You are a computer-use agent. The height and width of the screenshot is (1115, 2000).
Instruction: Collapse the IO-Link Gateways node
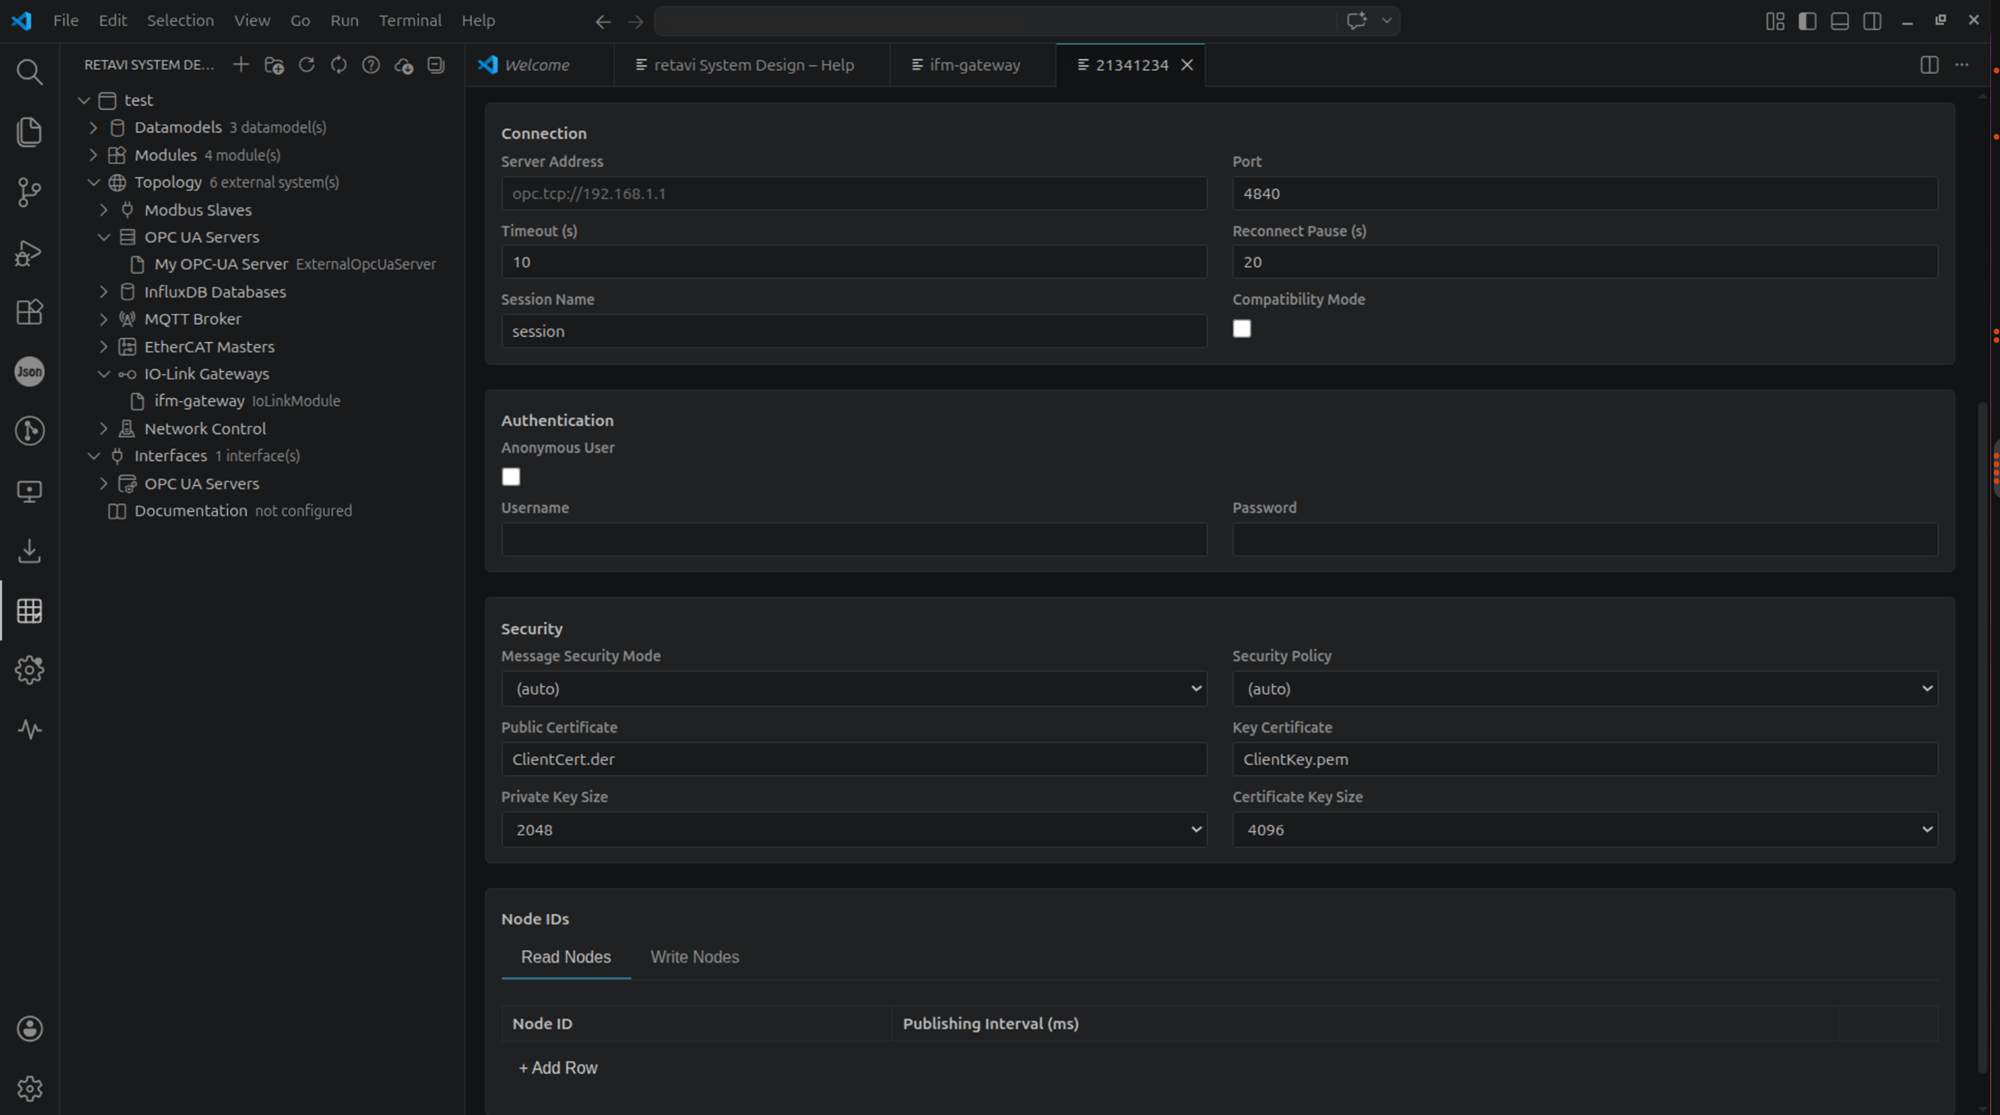coord(104,374)
